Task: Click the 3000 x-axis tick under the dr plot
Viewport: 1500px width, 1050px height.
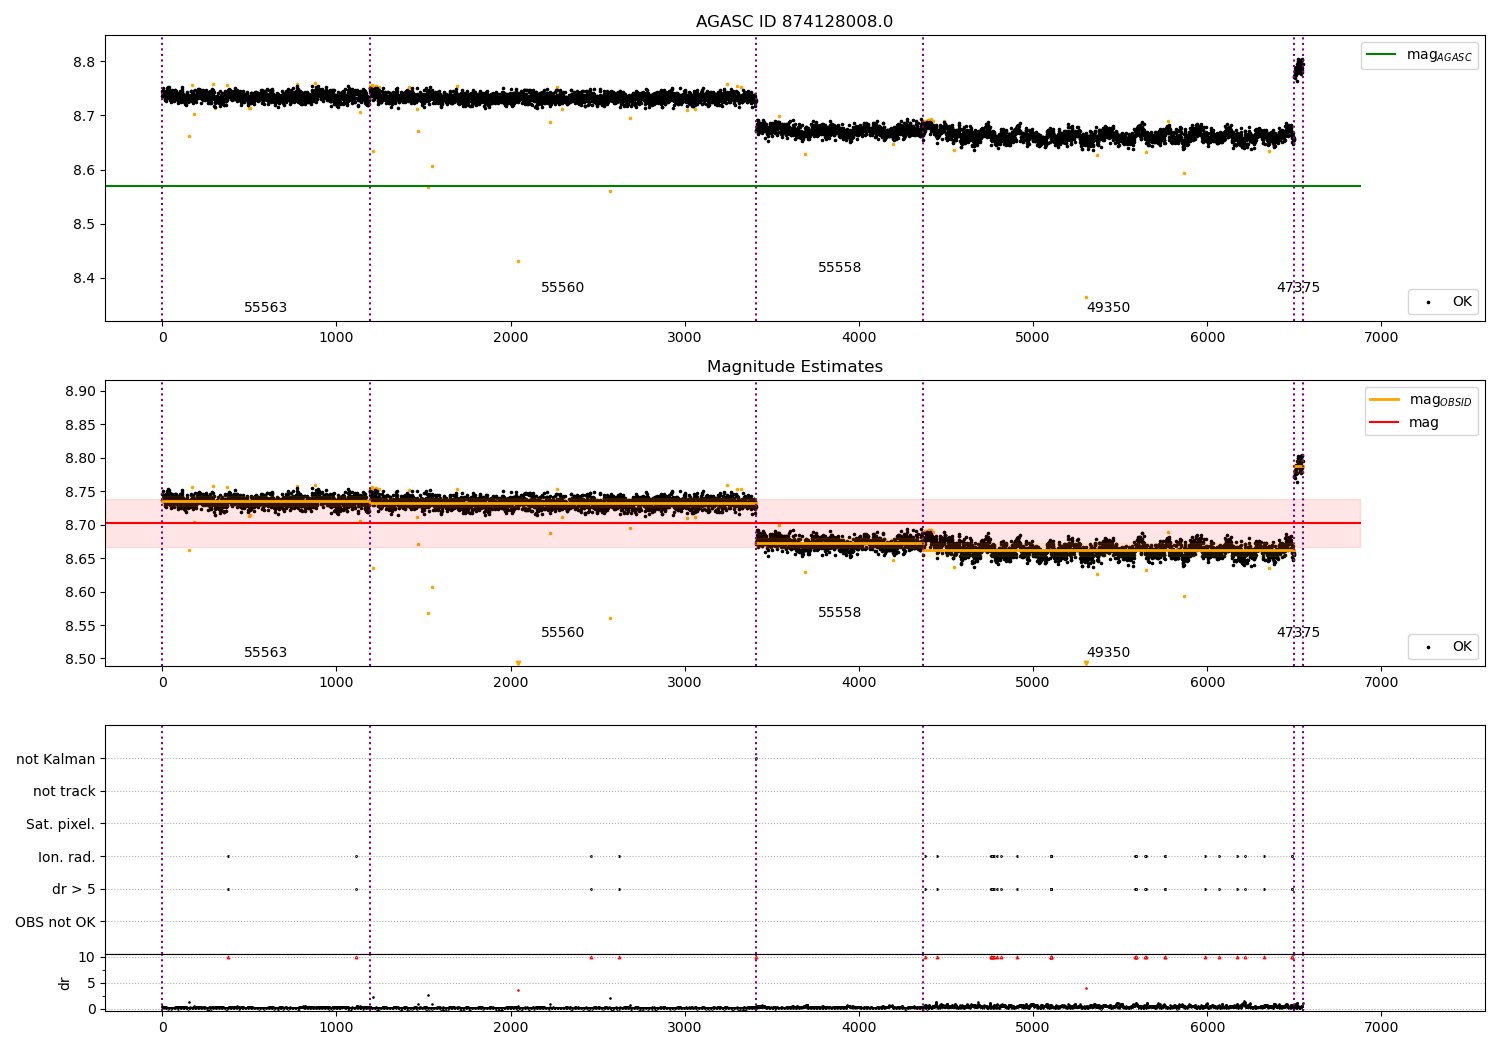Action: pyautogui.click(x=685, y=1027)
